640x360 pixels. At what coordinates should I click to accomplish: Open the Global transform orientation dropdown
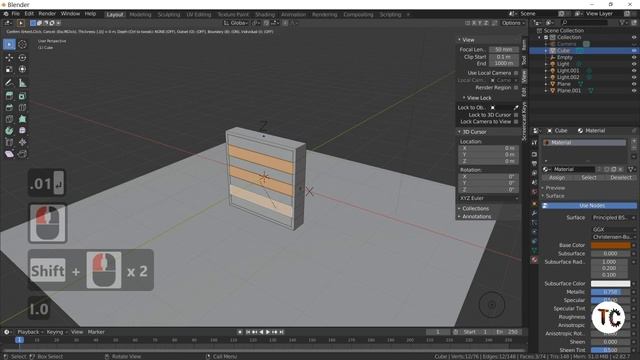(x=236, y=23)
